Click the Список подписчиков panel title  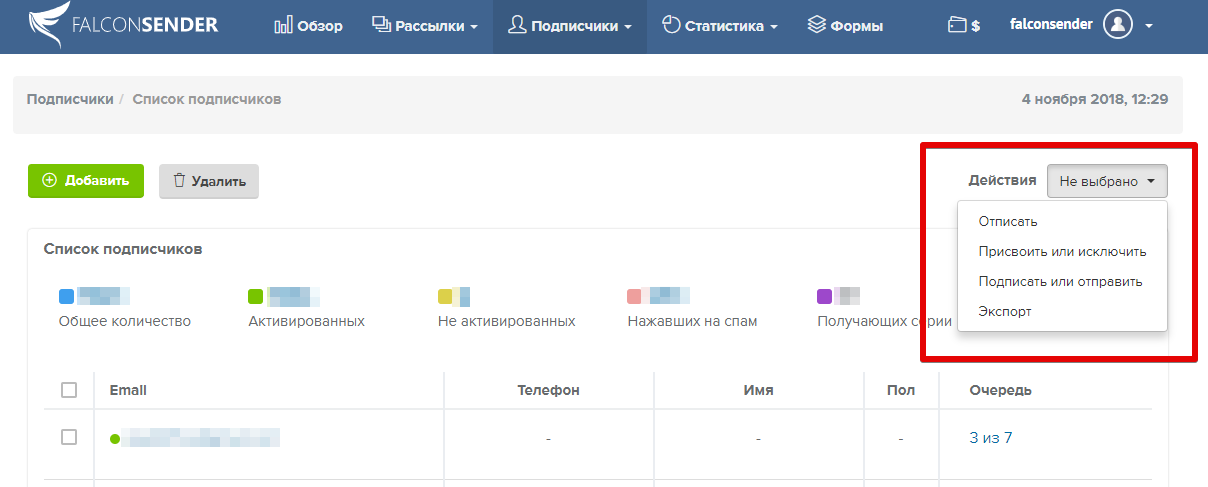click(x=123, y=248)
